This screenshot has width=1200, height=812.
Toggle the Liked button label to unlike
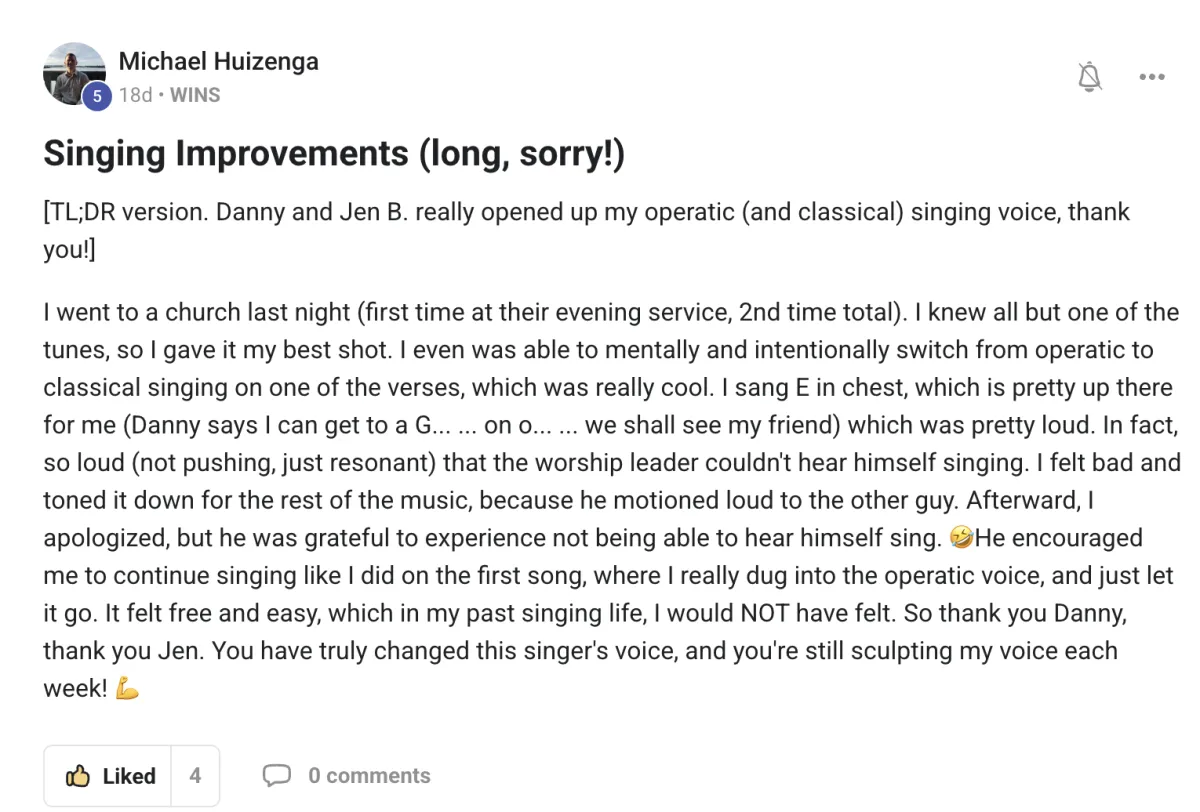tap(129, 776)
